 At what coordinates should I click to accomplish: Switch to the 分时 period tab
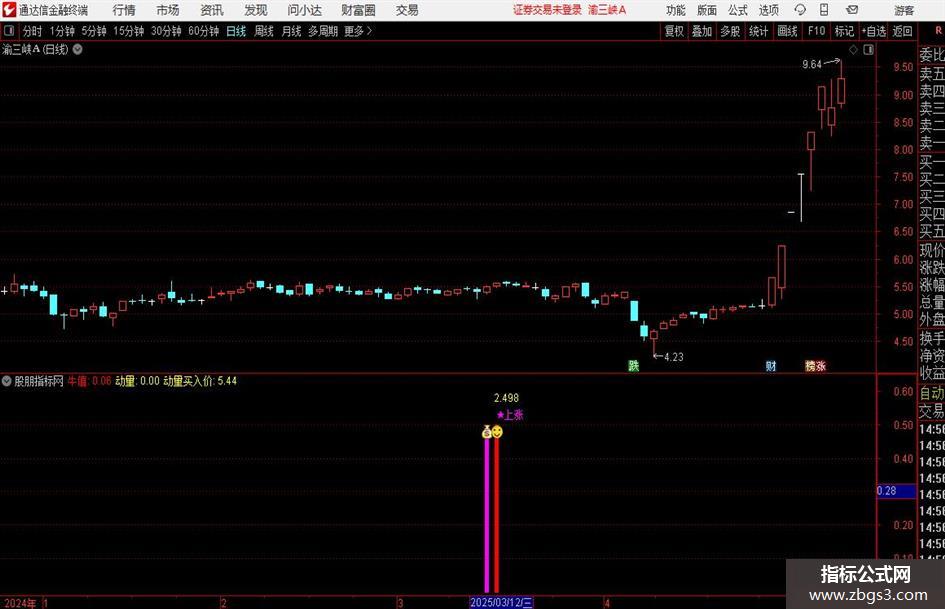coord(32,31)
